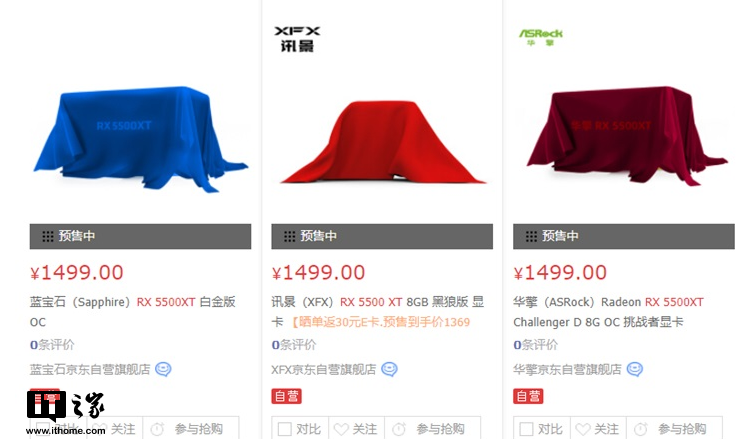Click the red-covered XFX product image
This screenshot has height=439, width=751.
click(382, 142)
